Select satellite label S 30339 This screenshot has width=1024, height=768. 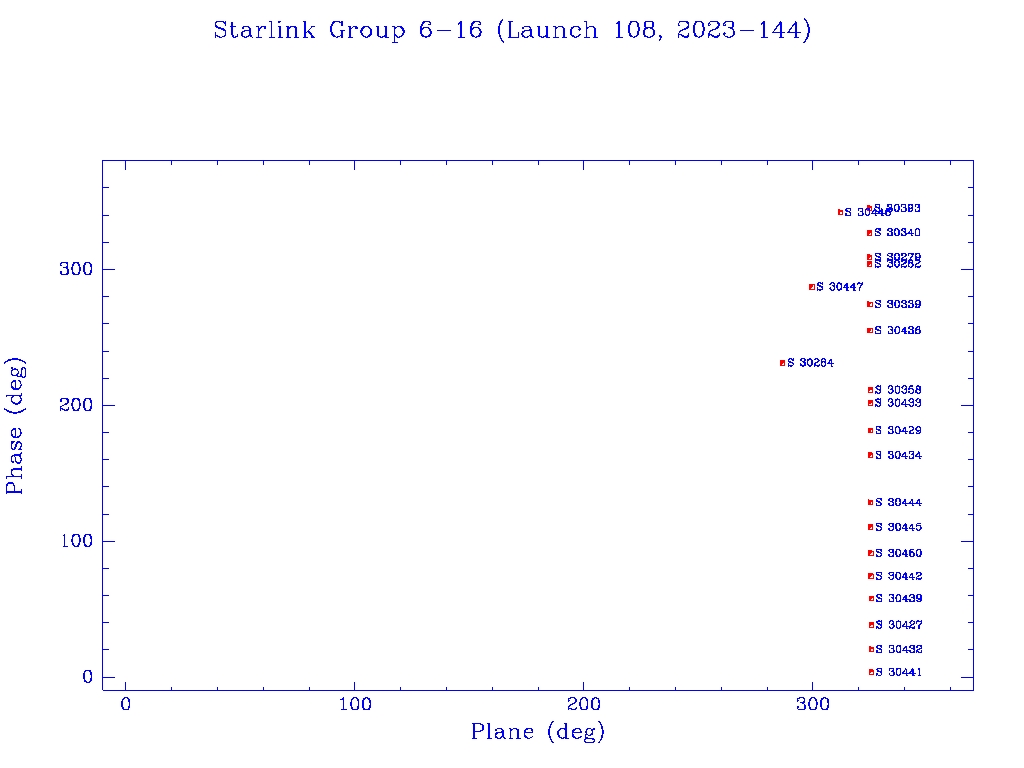tap(897, 304)
